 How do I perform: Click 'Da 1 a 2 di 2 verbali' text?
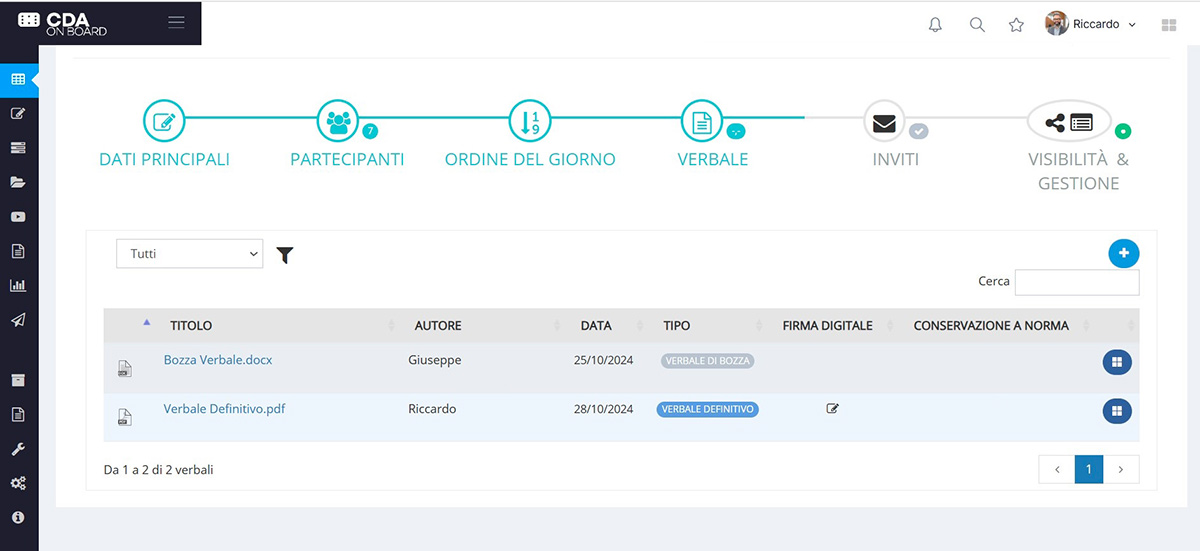pyautogui.click(x=159, y=469)
